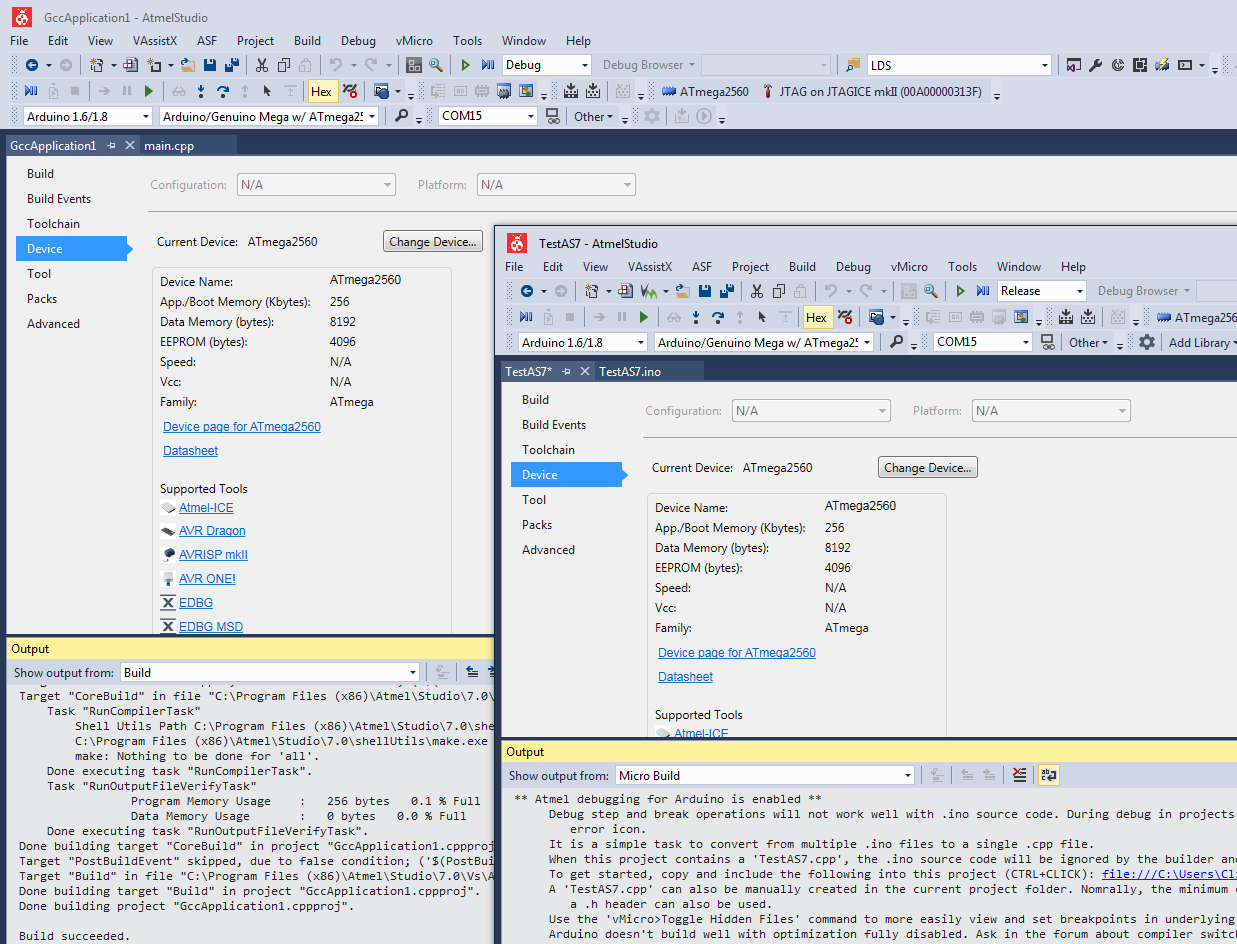Toggle Hex display in TestAS7 window
This screenshot has height=944, width=1237.
(x=816, y=317)
